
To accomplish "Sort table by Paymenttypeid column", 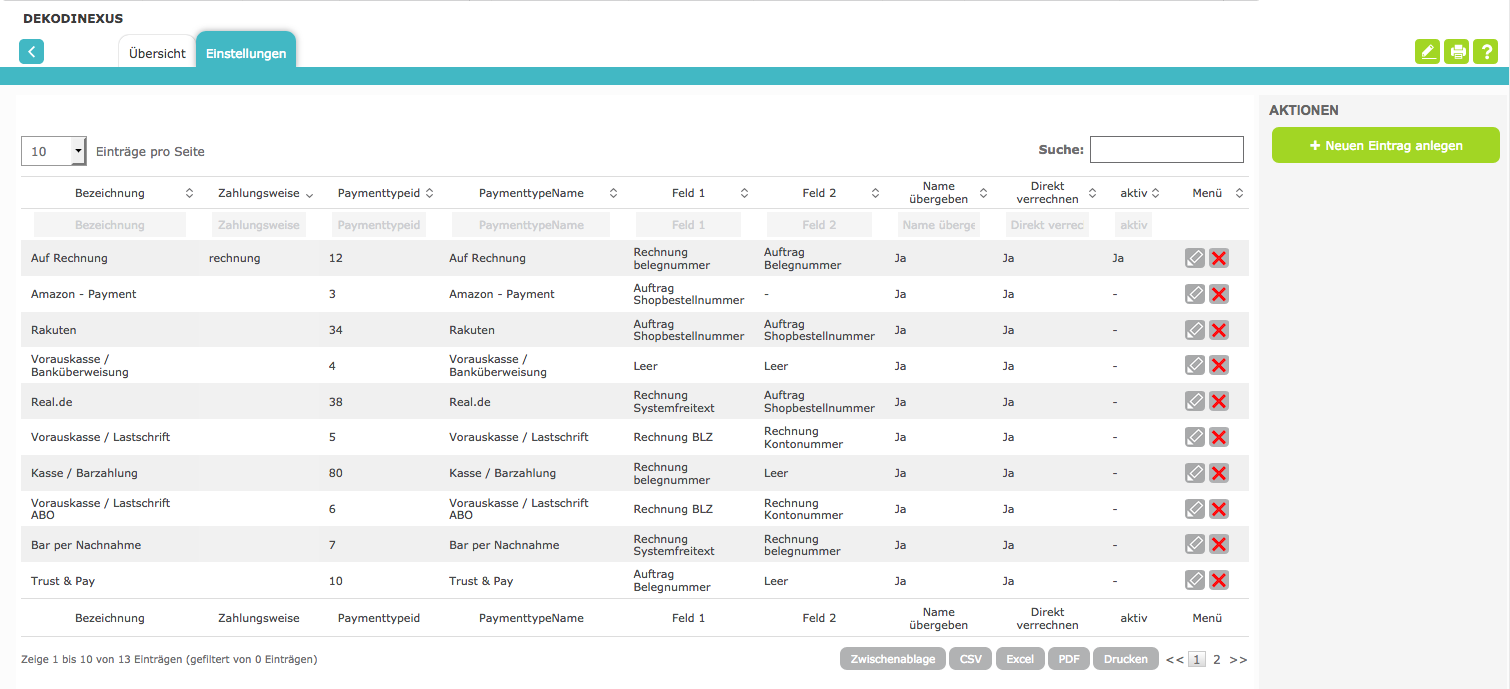I will (x=379, y=193).
